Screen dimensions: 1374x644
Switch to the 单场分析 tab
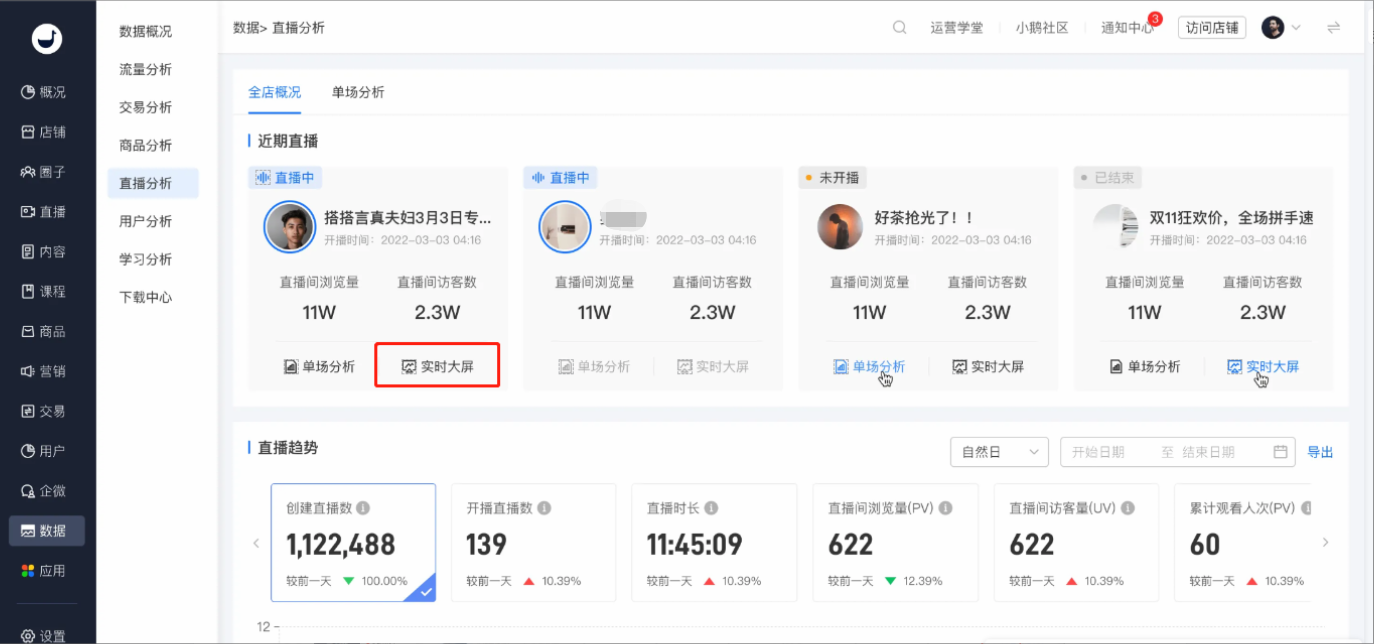click(358, 92)
